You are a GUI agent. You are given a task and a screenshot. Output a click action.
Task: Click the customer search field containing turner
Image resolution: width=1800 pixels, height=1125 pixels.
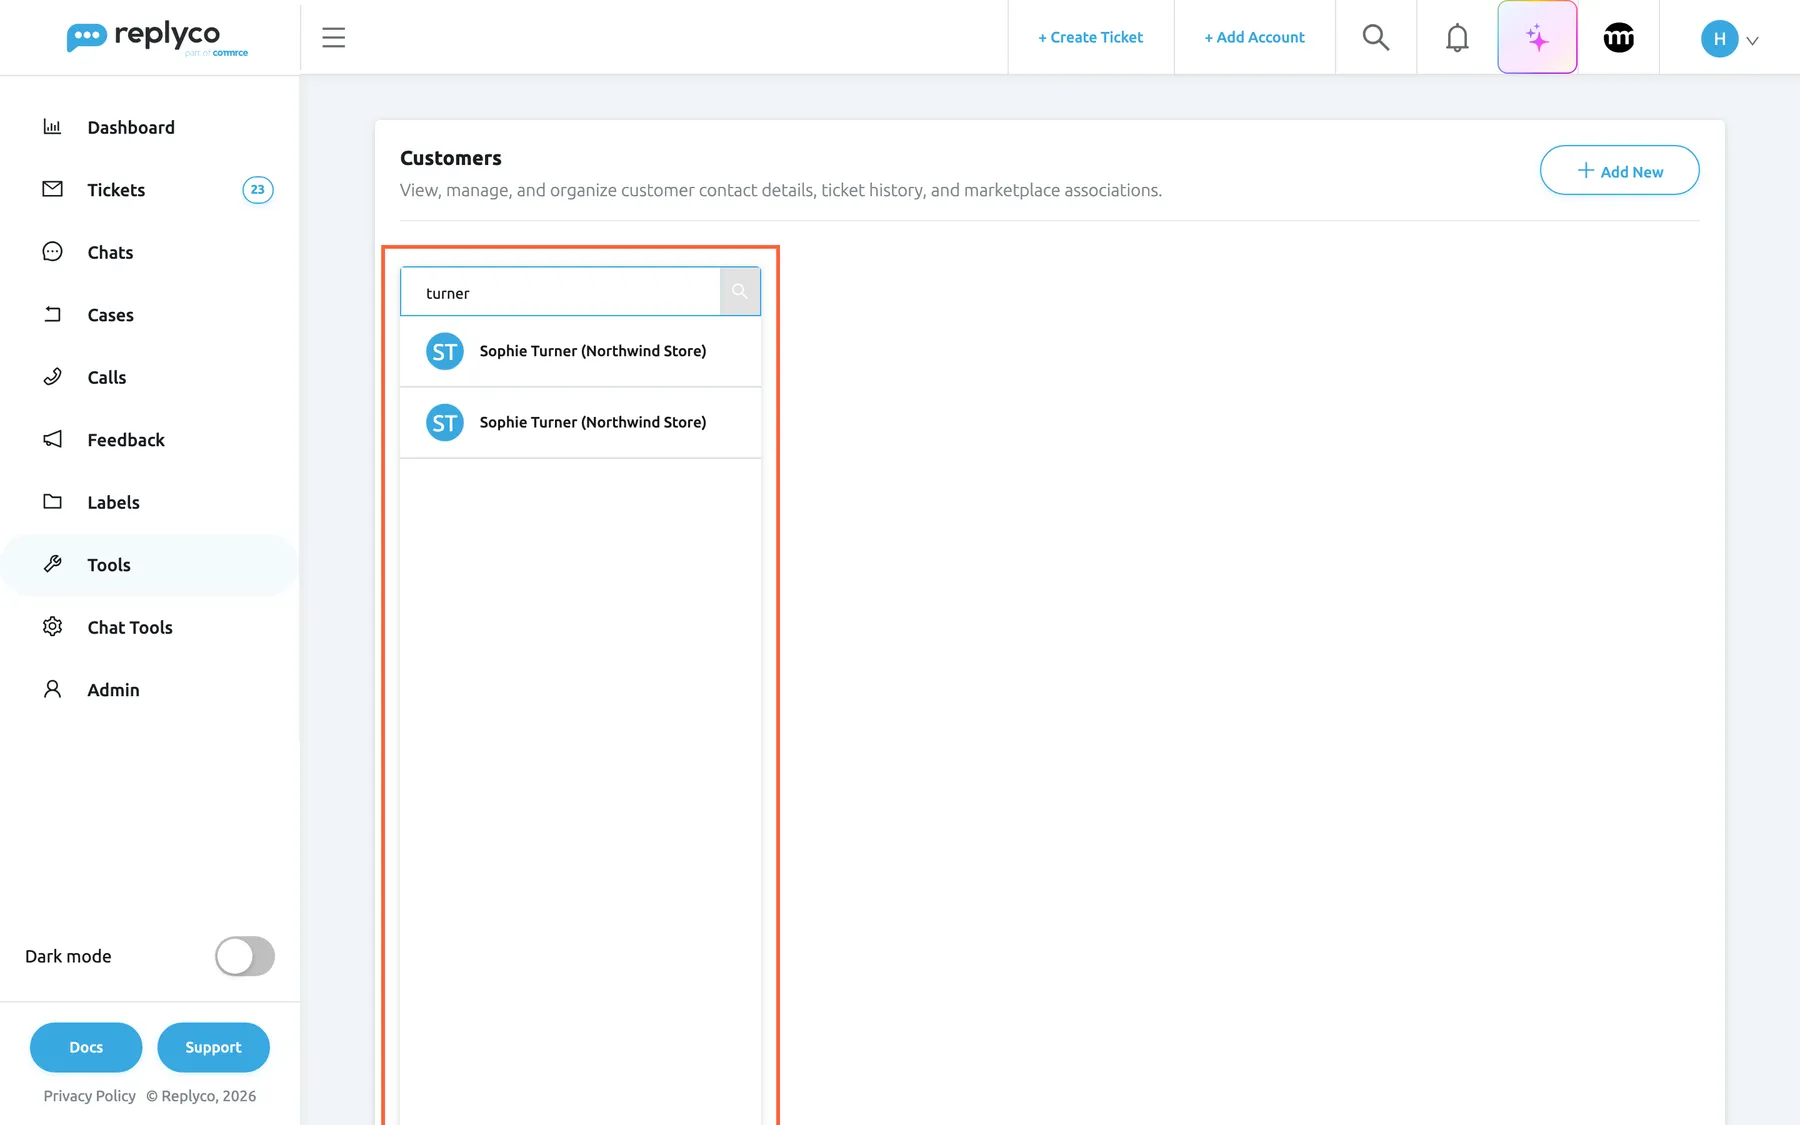pos(560,292)
